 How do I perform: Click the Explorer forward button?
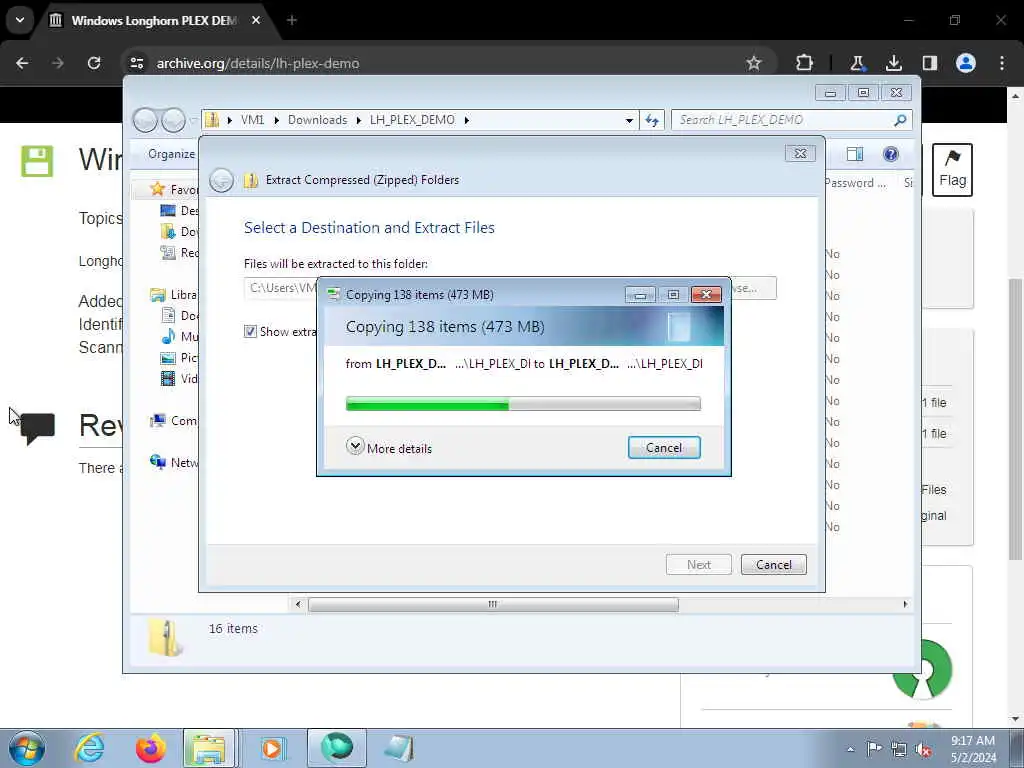click(x=173, y=120)
